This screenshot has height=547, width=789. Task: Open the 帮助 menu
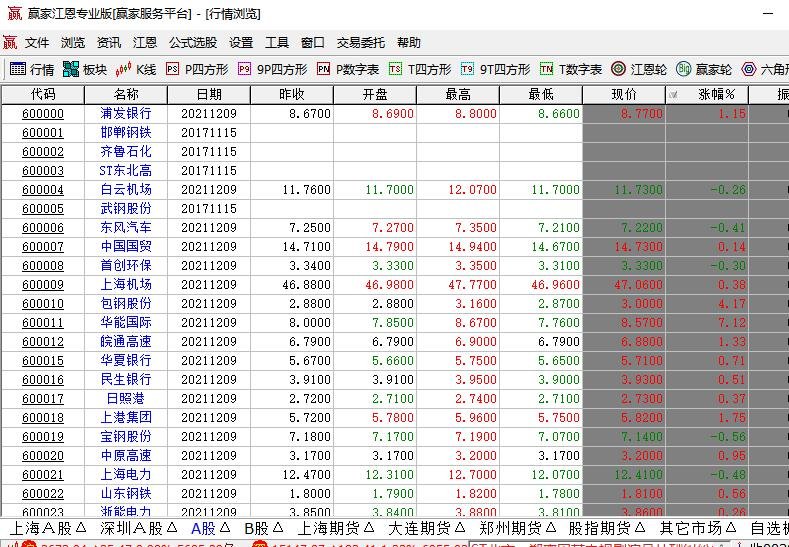409,43
